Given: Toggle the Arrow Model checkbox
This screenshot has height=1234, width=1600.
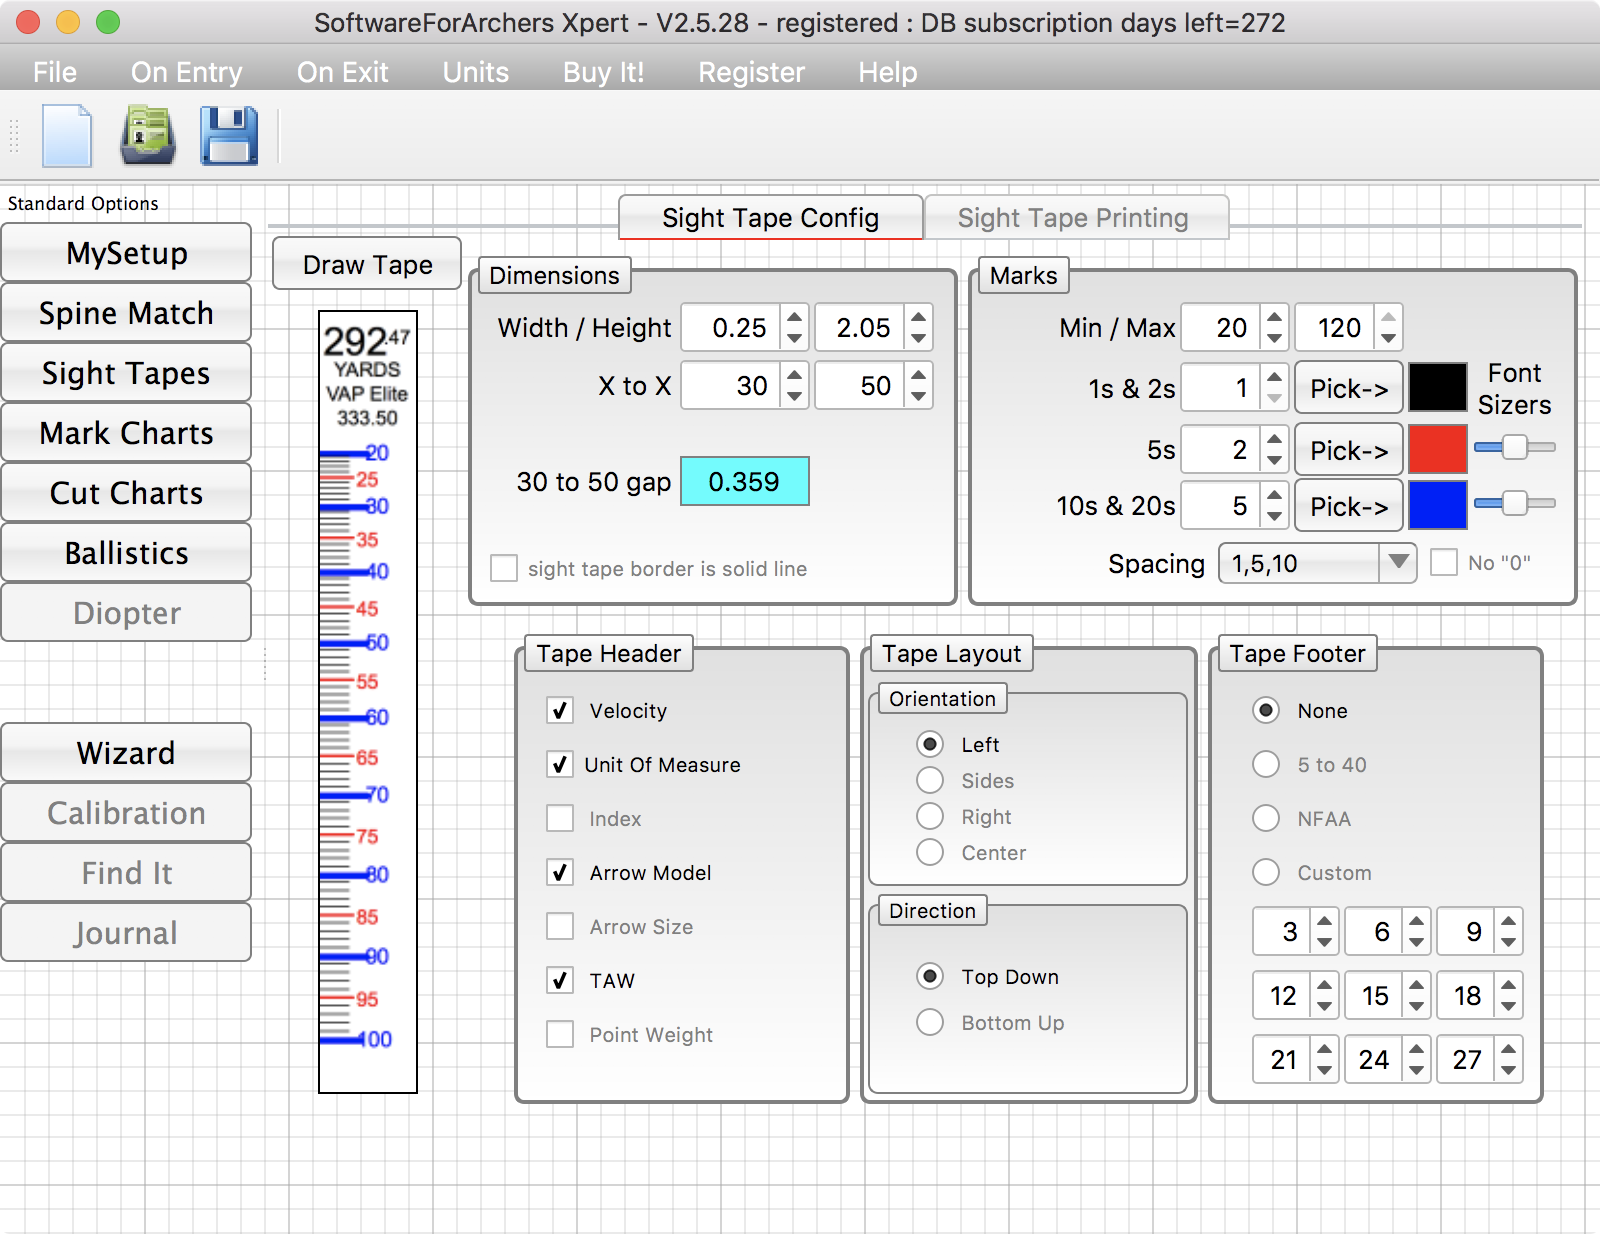Looking at the screenshot, I should pos(560,873).
